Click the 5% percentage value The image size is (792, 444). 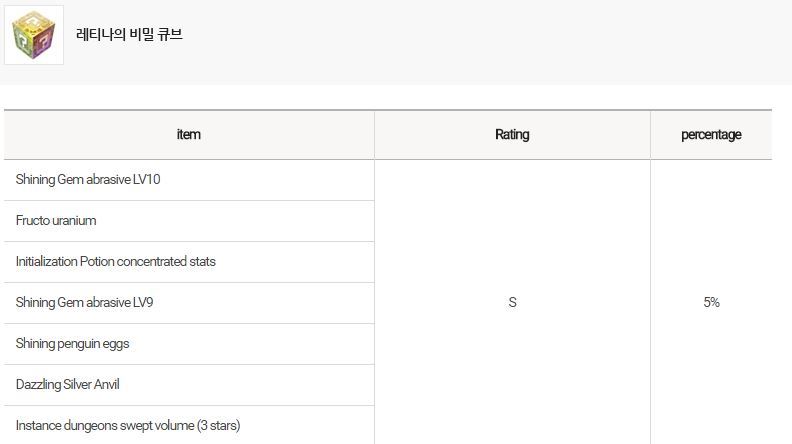[711, 303]
